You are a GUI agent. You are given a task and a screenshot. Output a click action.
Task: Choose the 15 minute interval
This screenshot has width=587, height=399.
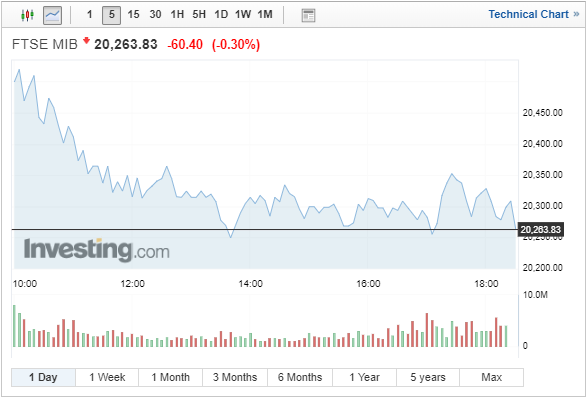coord(133,15)
